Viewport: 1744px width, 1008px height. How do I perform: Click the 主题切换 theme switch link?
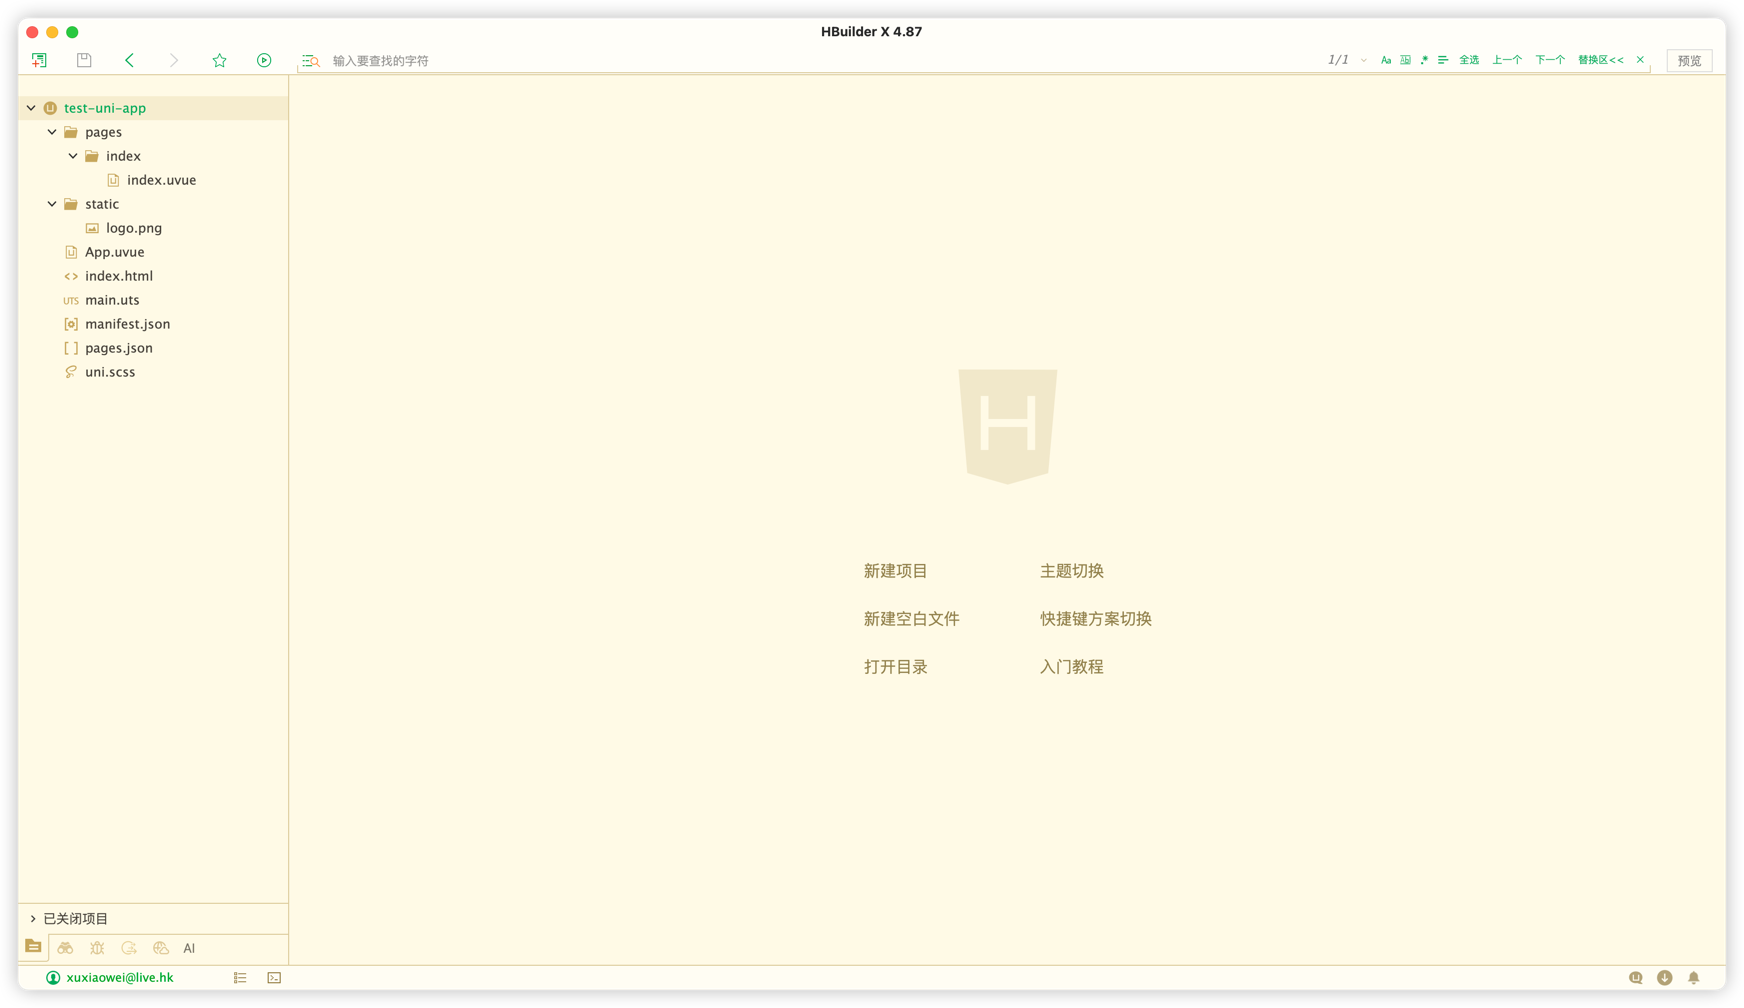click(1071, 571)
